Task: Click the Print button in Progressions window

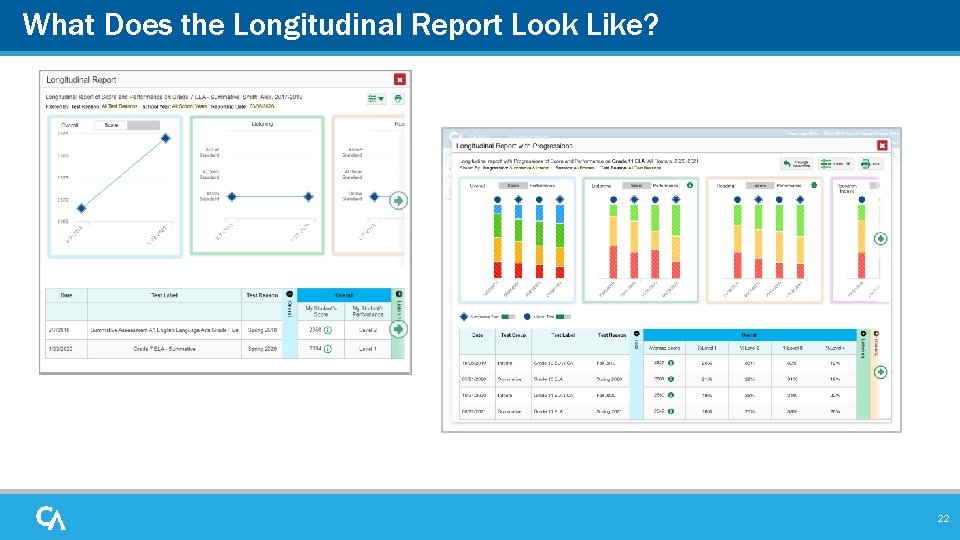Action: coord(870,163)
